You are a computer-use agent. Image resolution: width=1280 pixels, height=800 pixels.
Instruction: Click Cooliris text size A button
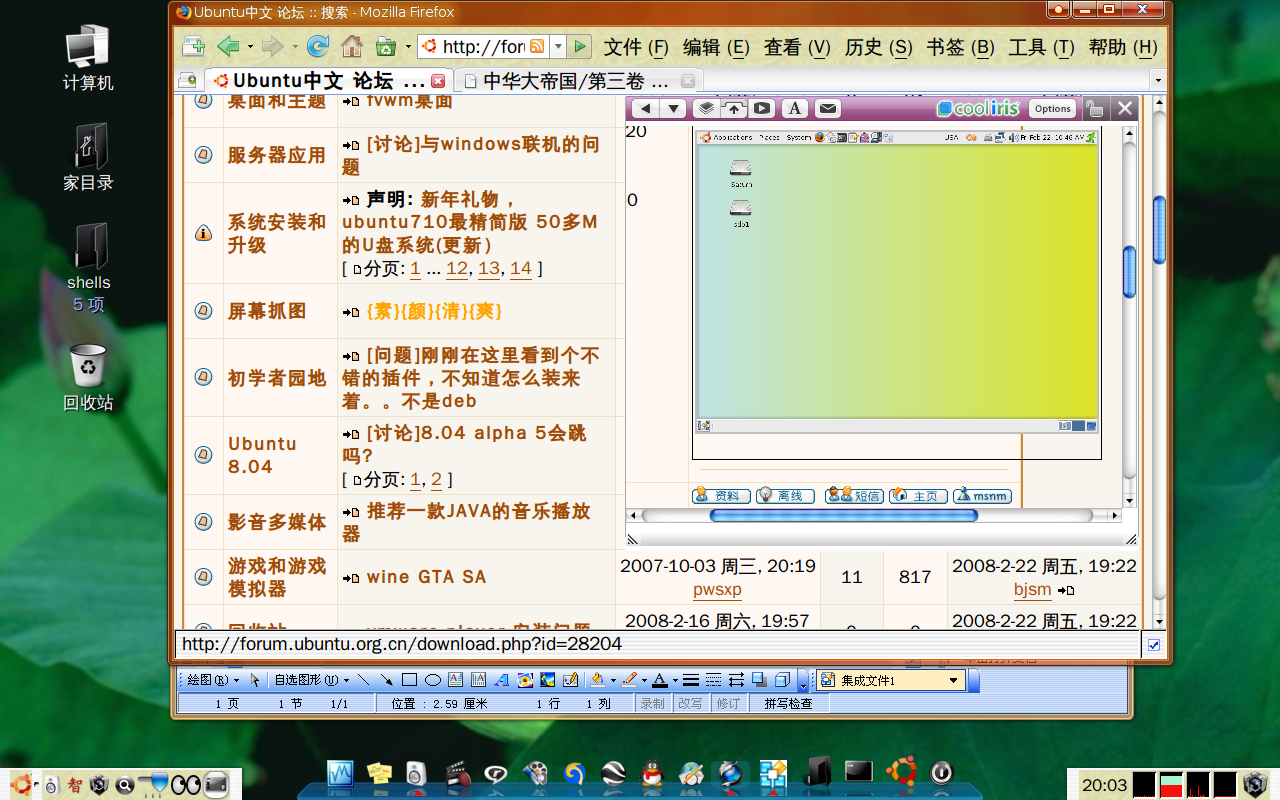coord(795,109)
